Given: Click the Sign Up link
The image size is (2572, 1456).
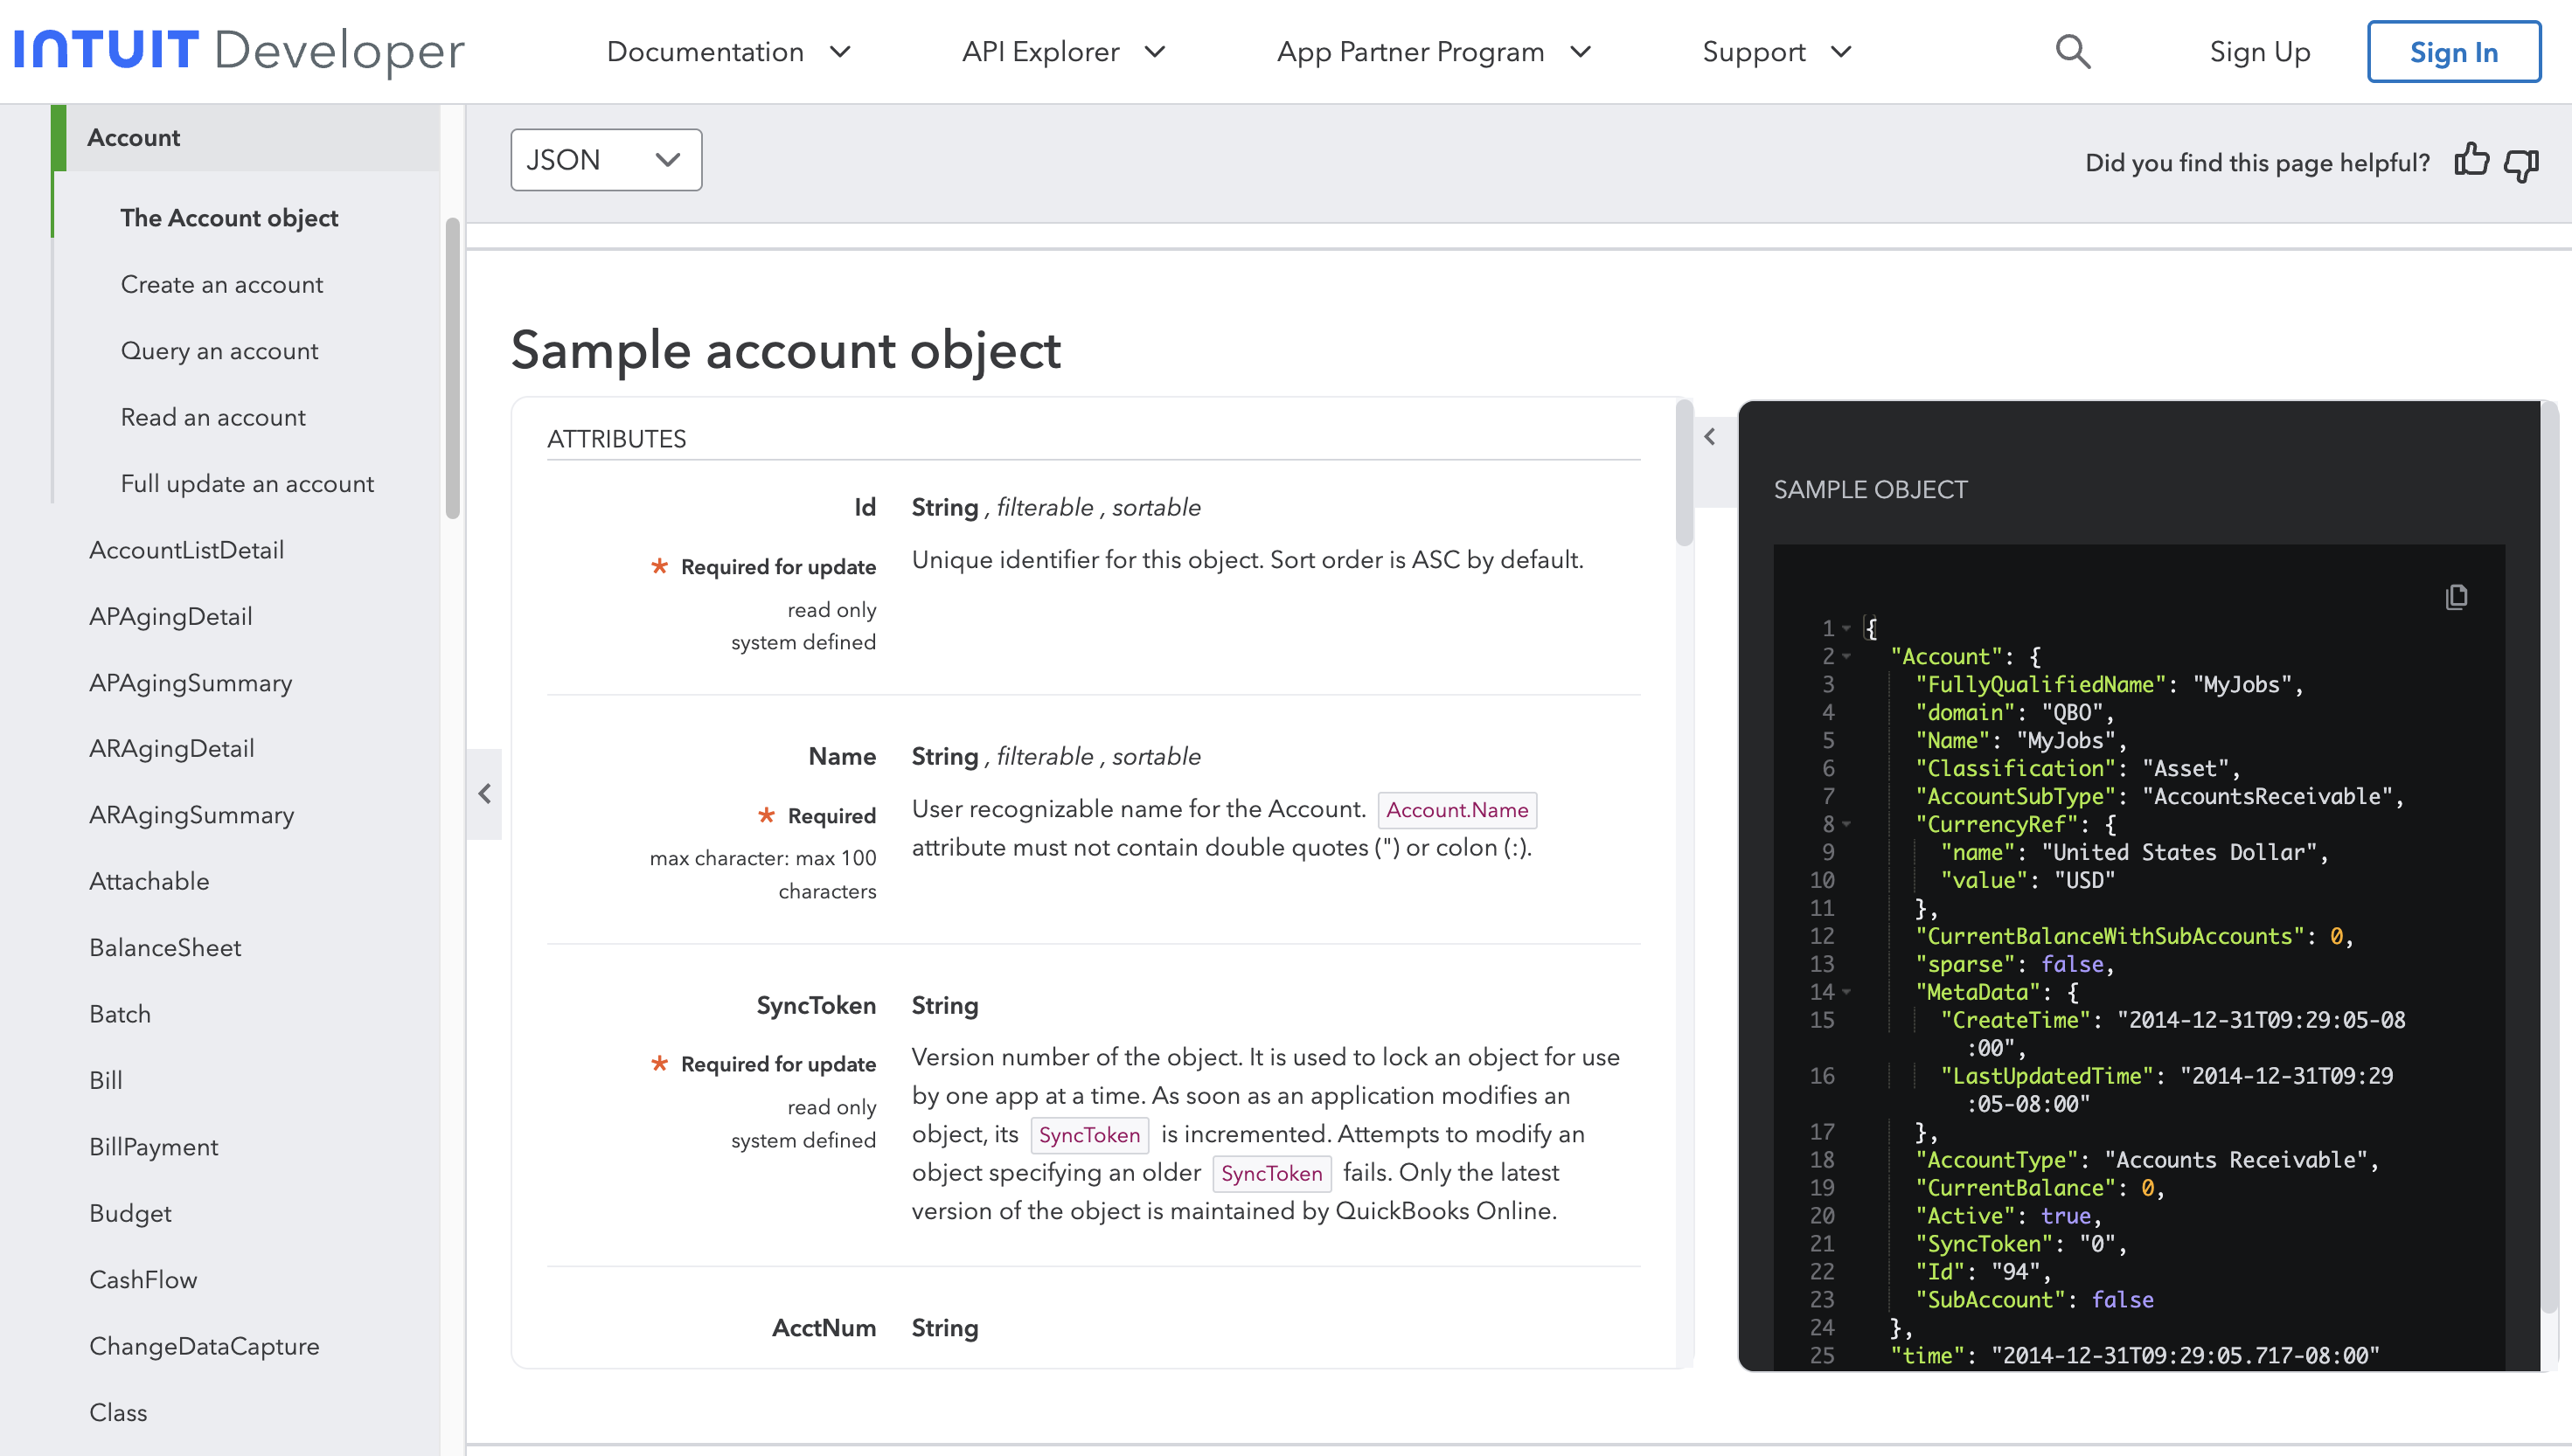Looking at the screenshot, I should pyautogui.click(x=2260, y=52).
